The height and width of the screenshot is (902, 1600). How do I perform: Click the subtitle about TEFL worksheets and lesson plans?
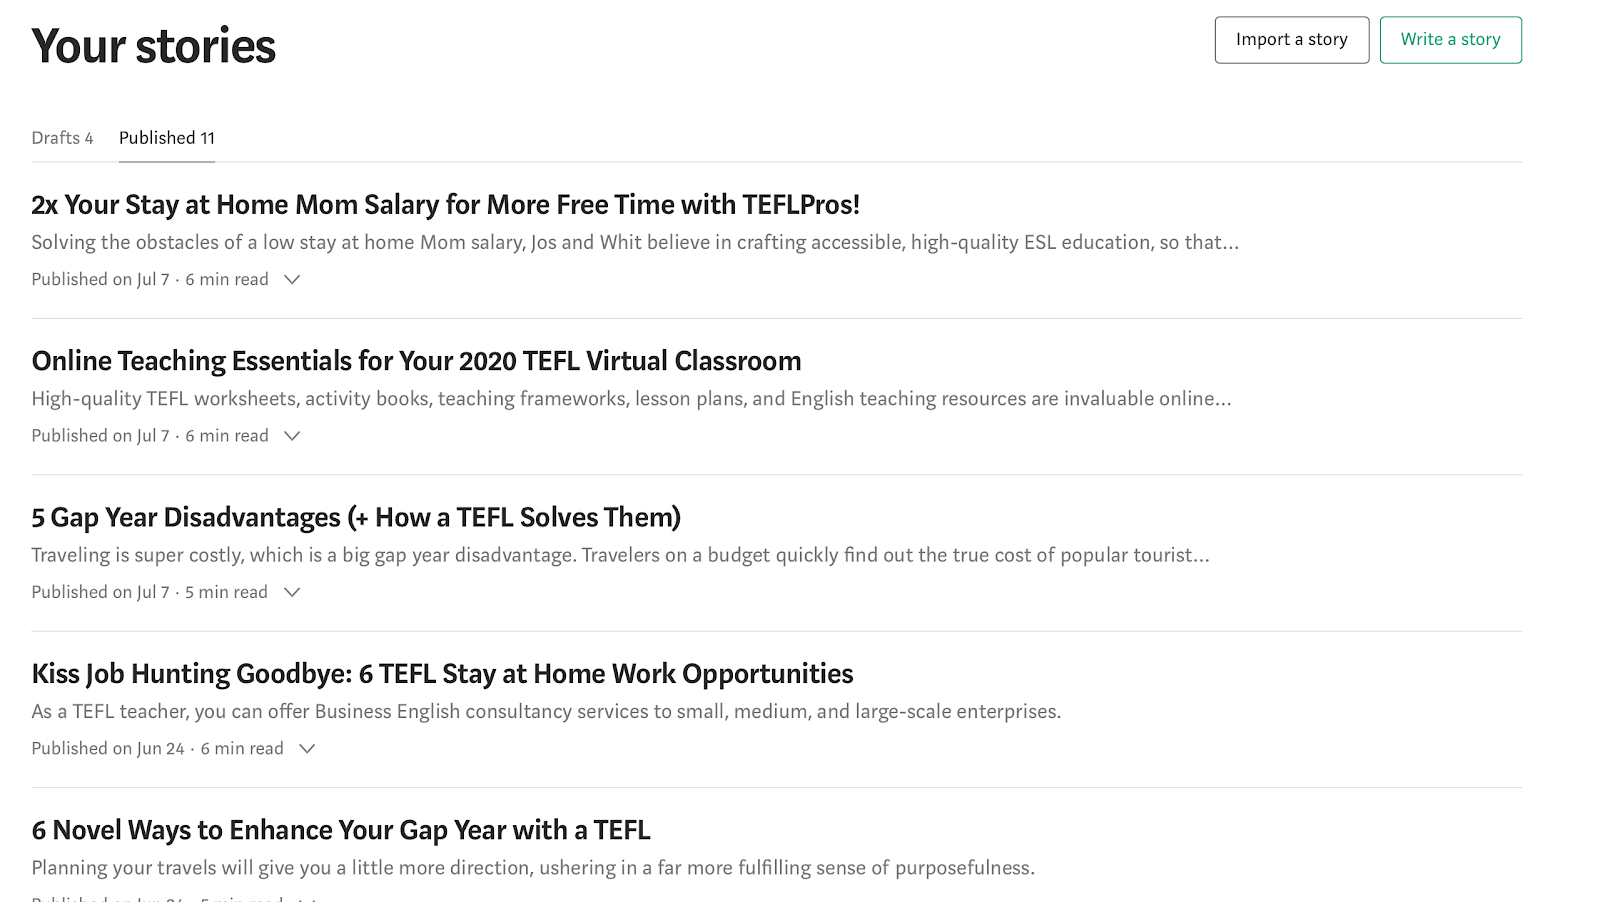click(631, 398)
